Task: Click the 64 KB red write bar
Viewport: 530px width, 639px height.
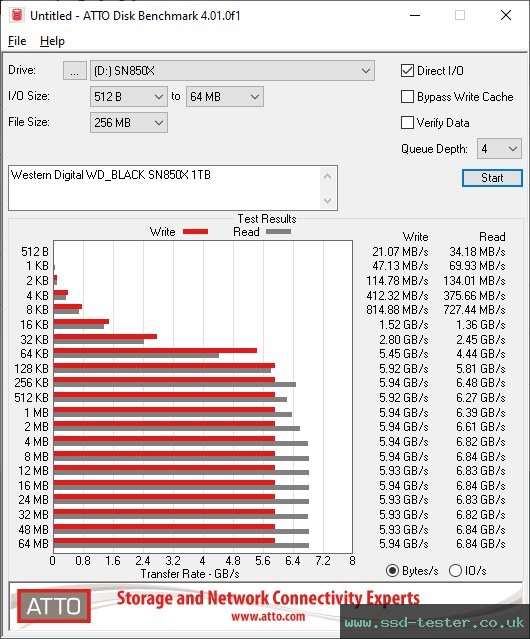Action: pos(155,350)
